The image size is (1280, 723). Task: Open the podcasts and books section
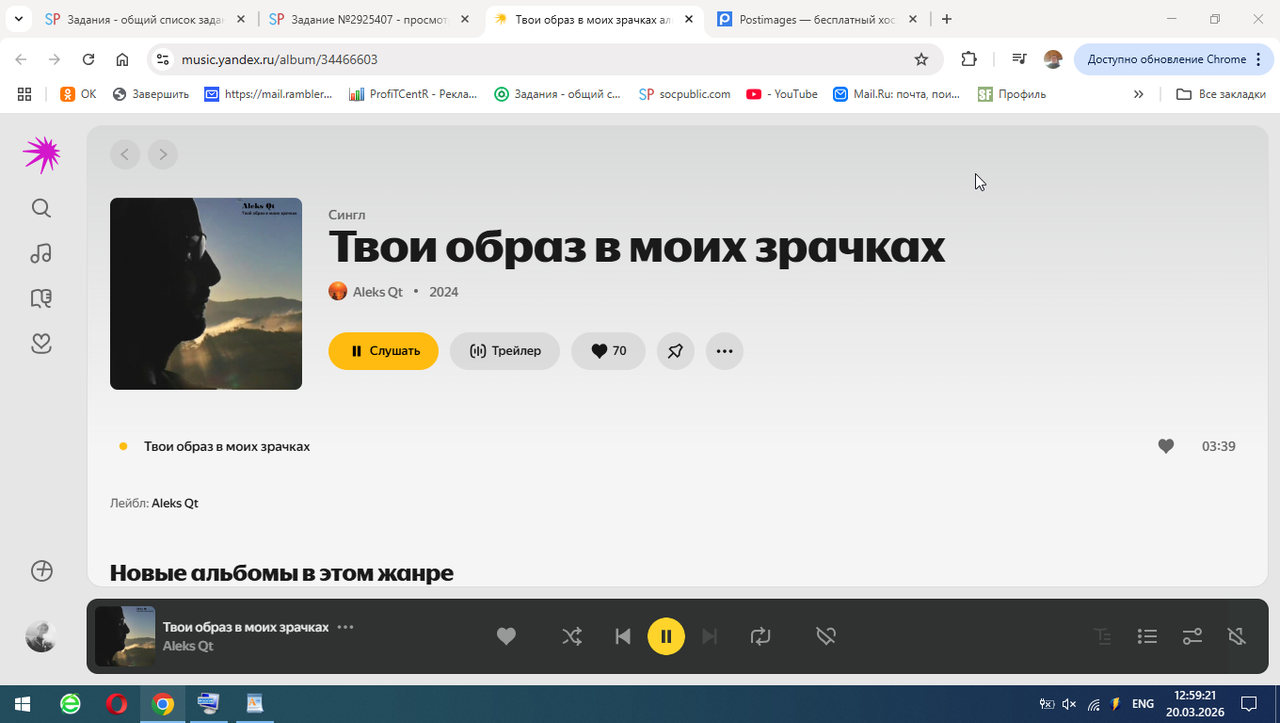pyautogui.click(x=40, y=298)
